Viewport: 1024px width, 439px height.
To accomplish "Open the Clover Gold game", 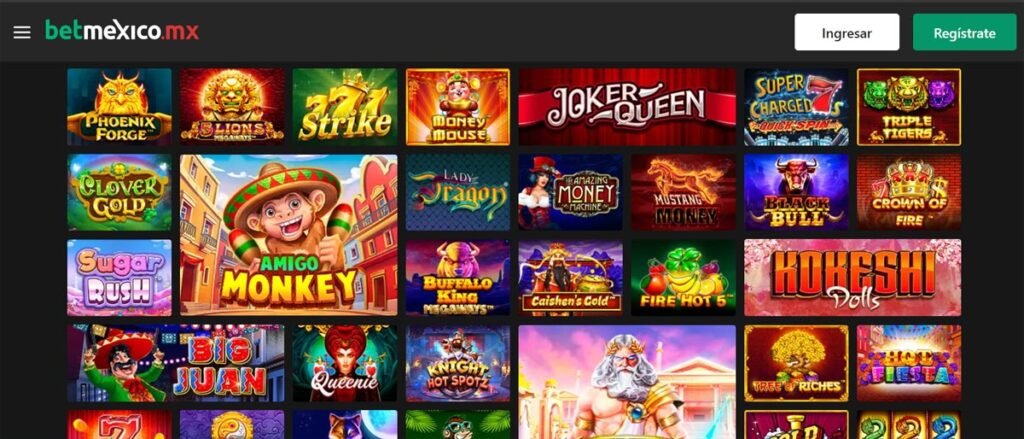I will click(120, 192).
